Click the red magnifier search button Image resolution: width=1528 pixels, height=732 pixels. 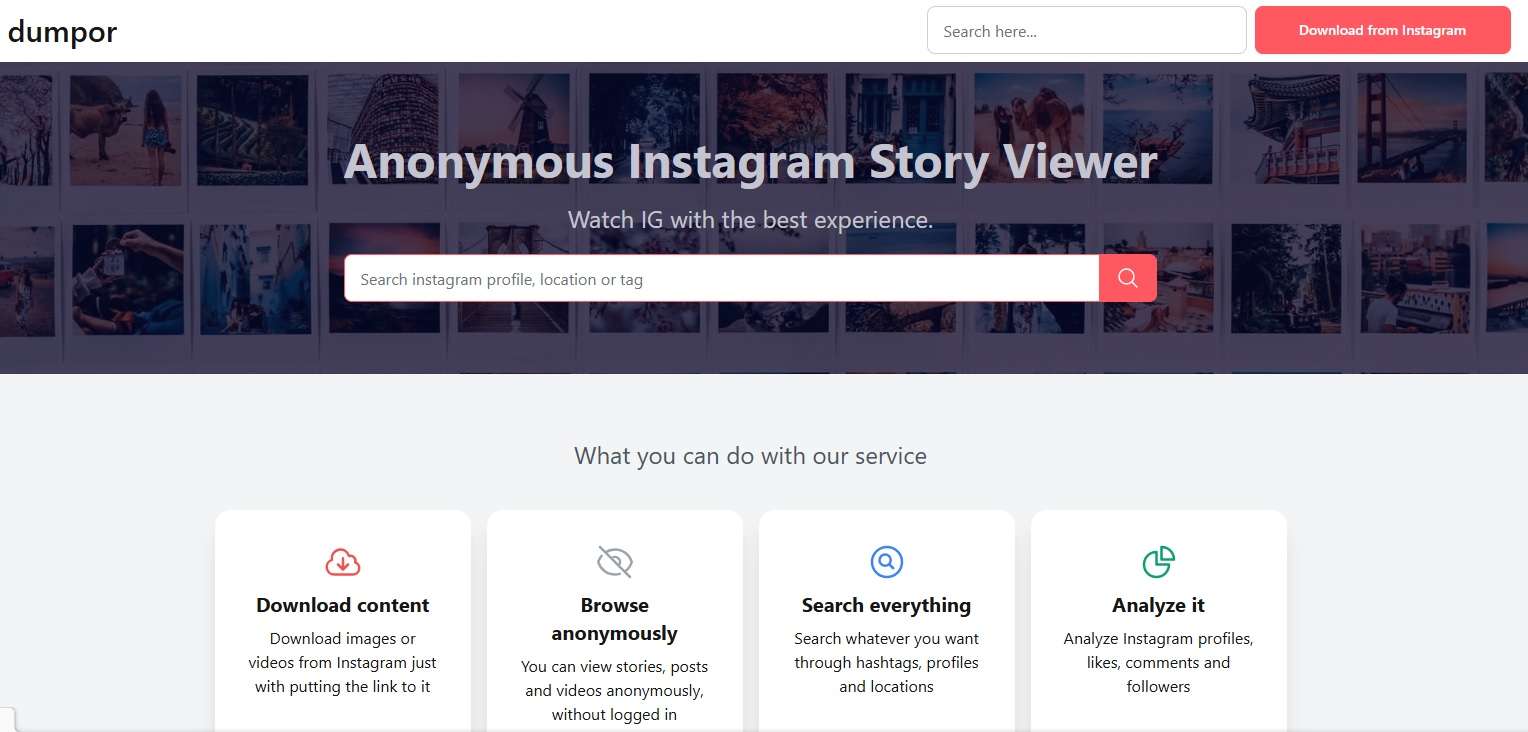coord(1127,278)
